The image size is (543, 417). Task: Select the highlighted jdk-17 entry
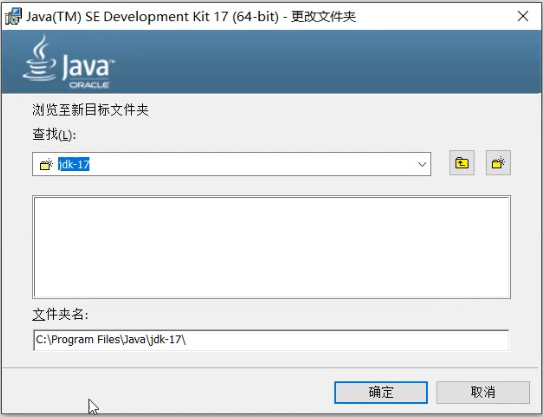tap(74, 164)
